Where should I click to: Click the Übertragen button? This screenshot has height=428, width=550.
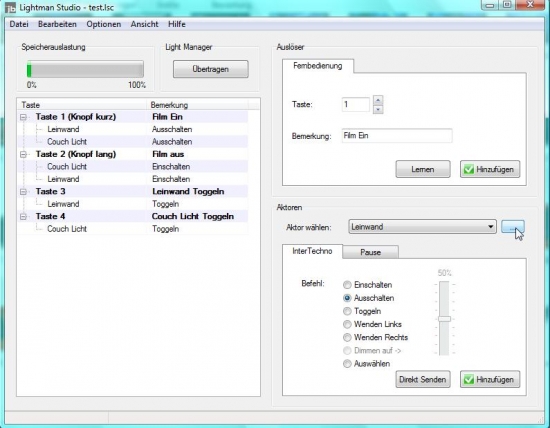[211, 69]
